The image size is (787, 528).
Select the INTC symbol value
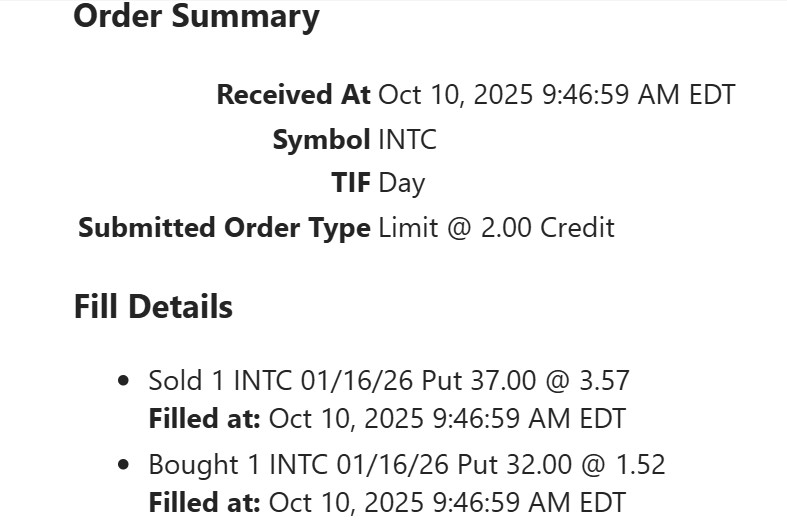point(407,140)
